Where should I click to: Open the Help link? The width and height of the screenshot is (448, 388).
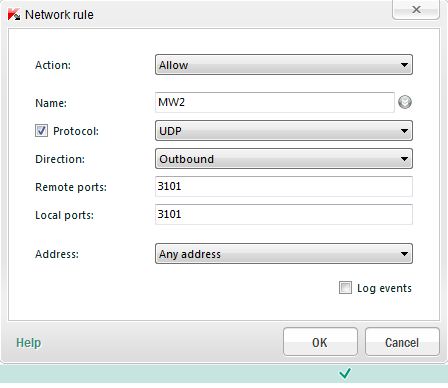coord(29,343)
